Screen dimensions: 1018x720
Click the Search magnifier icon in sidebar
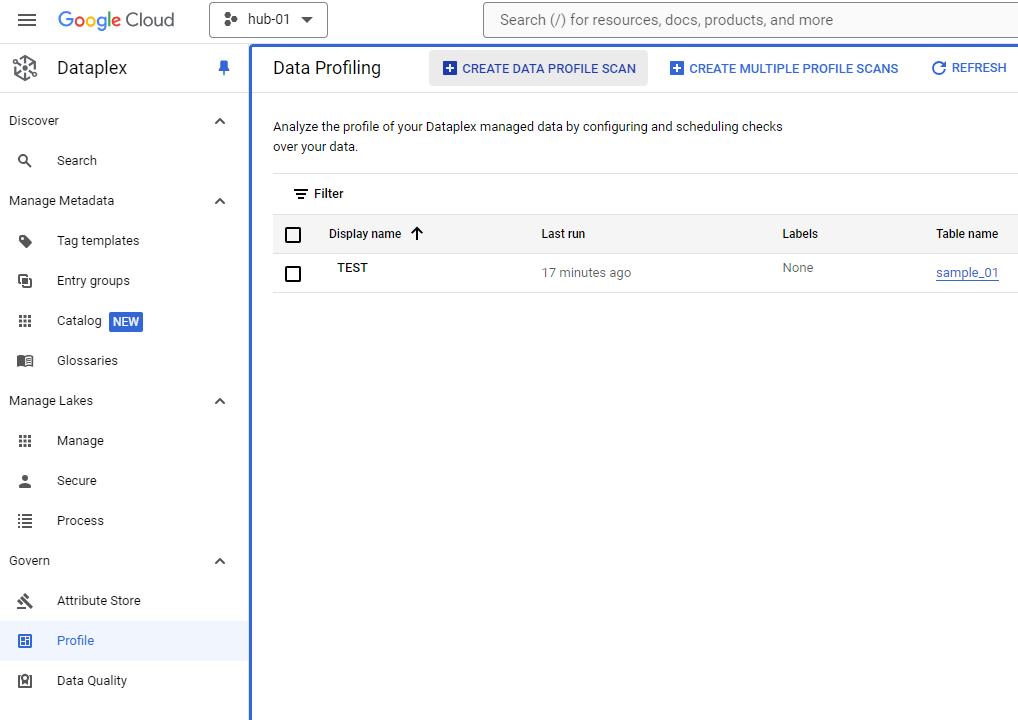coord(25,161)
